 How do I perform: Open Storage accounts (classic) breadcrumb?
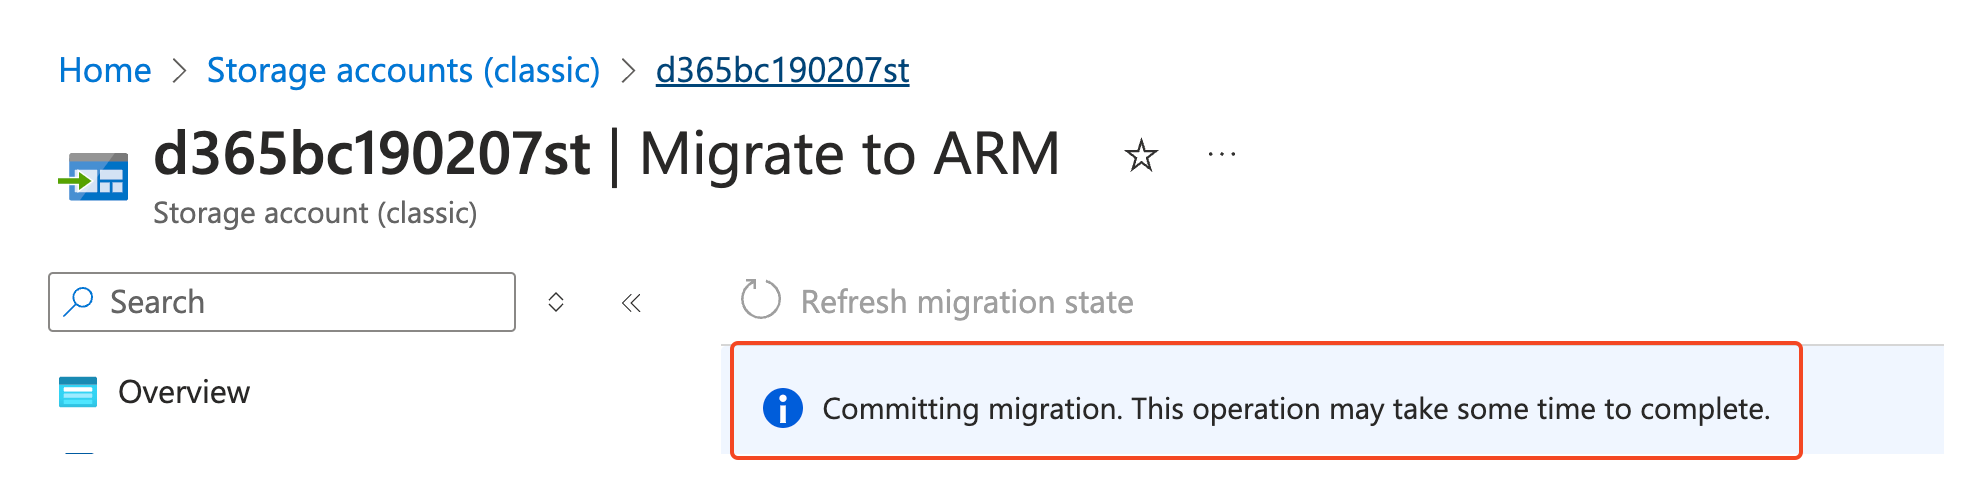coord(403,71)
